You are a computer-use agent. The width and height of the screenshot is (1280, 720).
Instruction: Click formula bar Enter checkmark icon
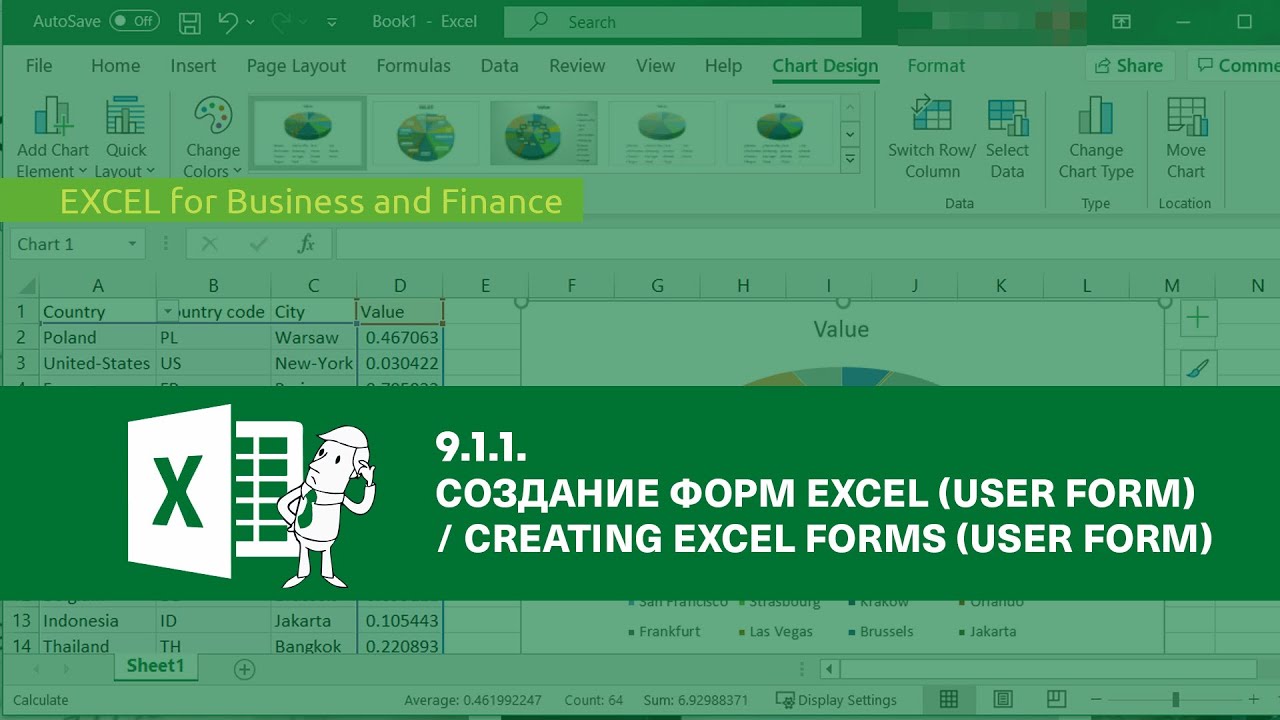pyautogui.click(x=258, y=244)
